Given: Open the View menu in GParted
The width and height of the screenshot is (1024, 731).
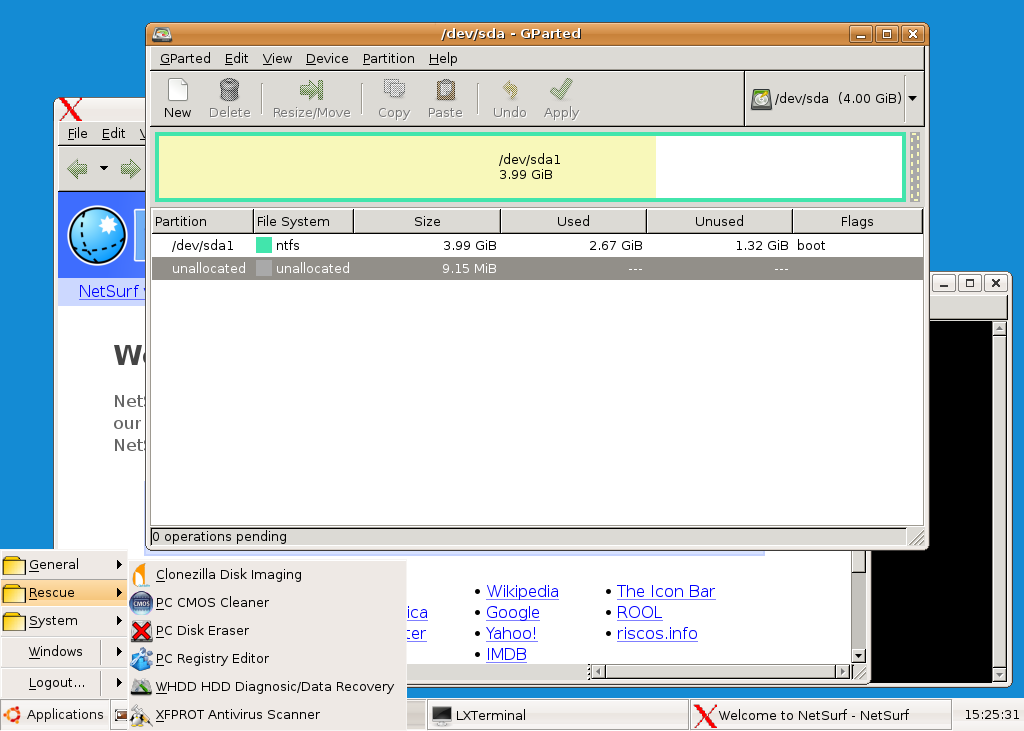Looking at the screenshot, I should pos(278,59).
